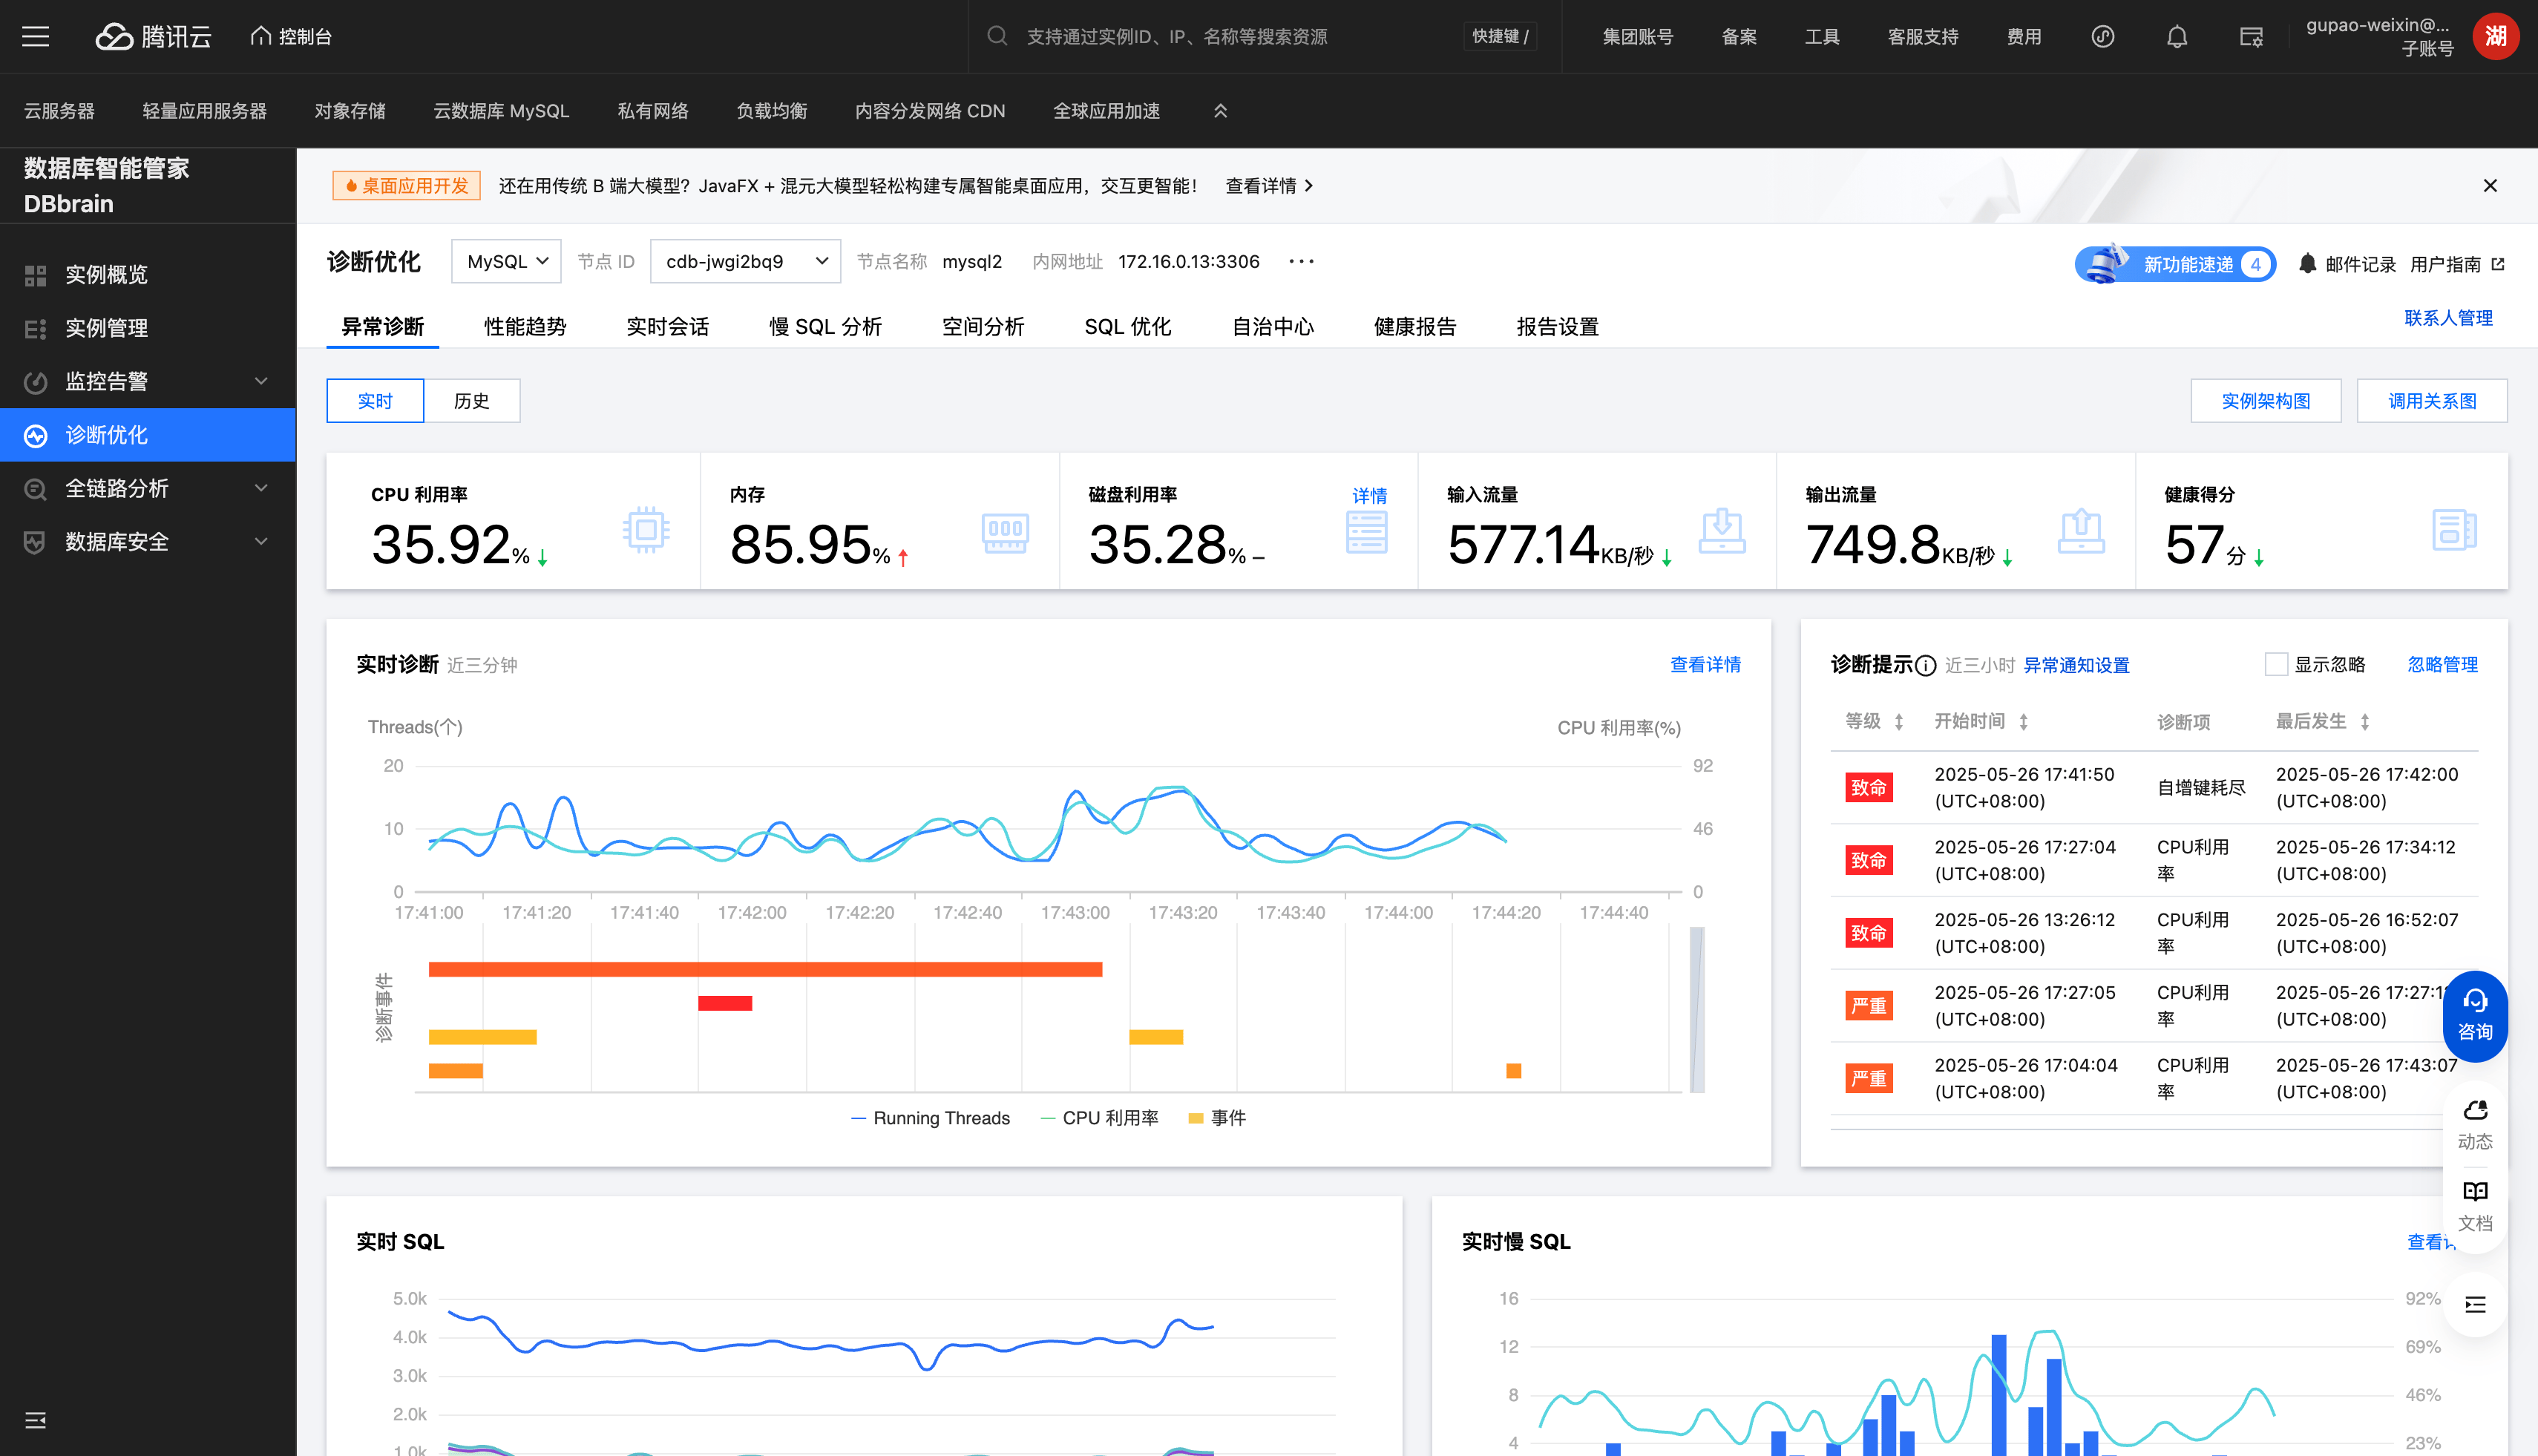Open 异常通知设置 link
The width and height of the screenshot is (2538, 1456).
tap(2076, 666)
